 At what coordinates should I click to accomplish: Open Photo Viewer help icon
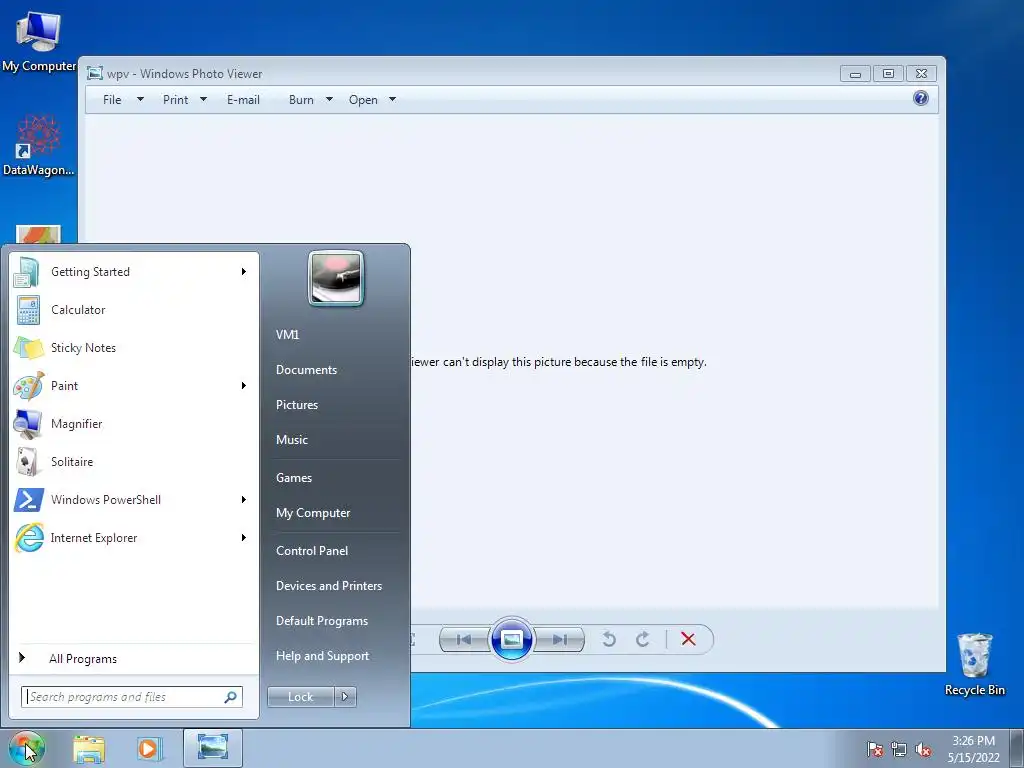[921, 99]
